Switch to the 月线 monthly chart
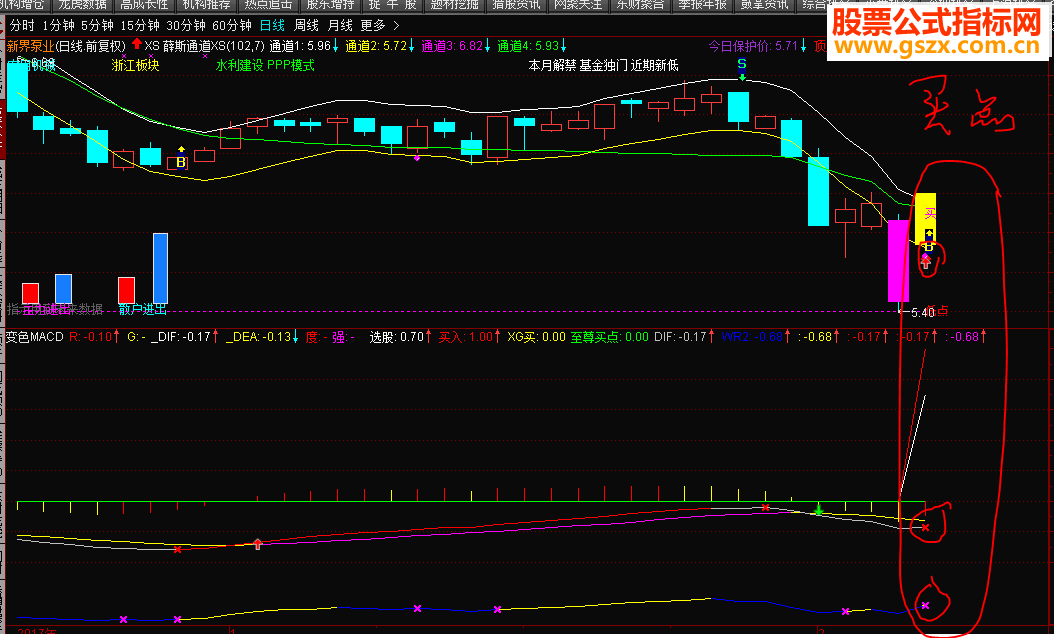The height and width of the screenshot is (638, 1054). (x=340, y=26)
